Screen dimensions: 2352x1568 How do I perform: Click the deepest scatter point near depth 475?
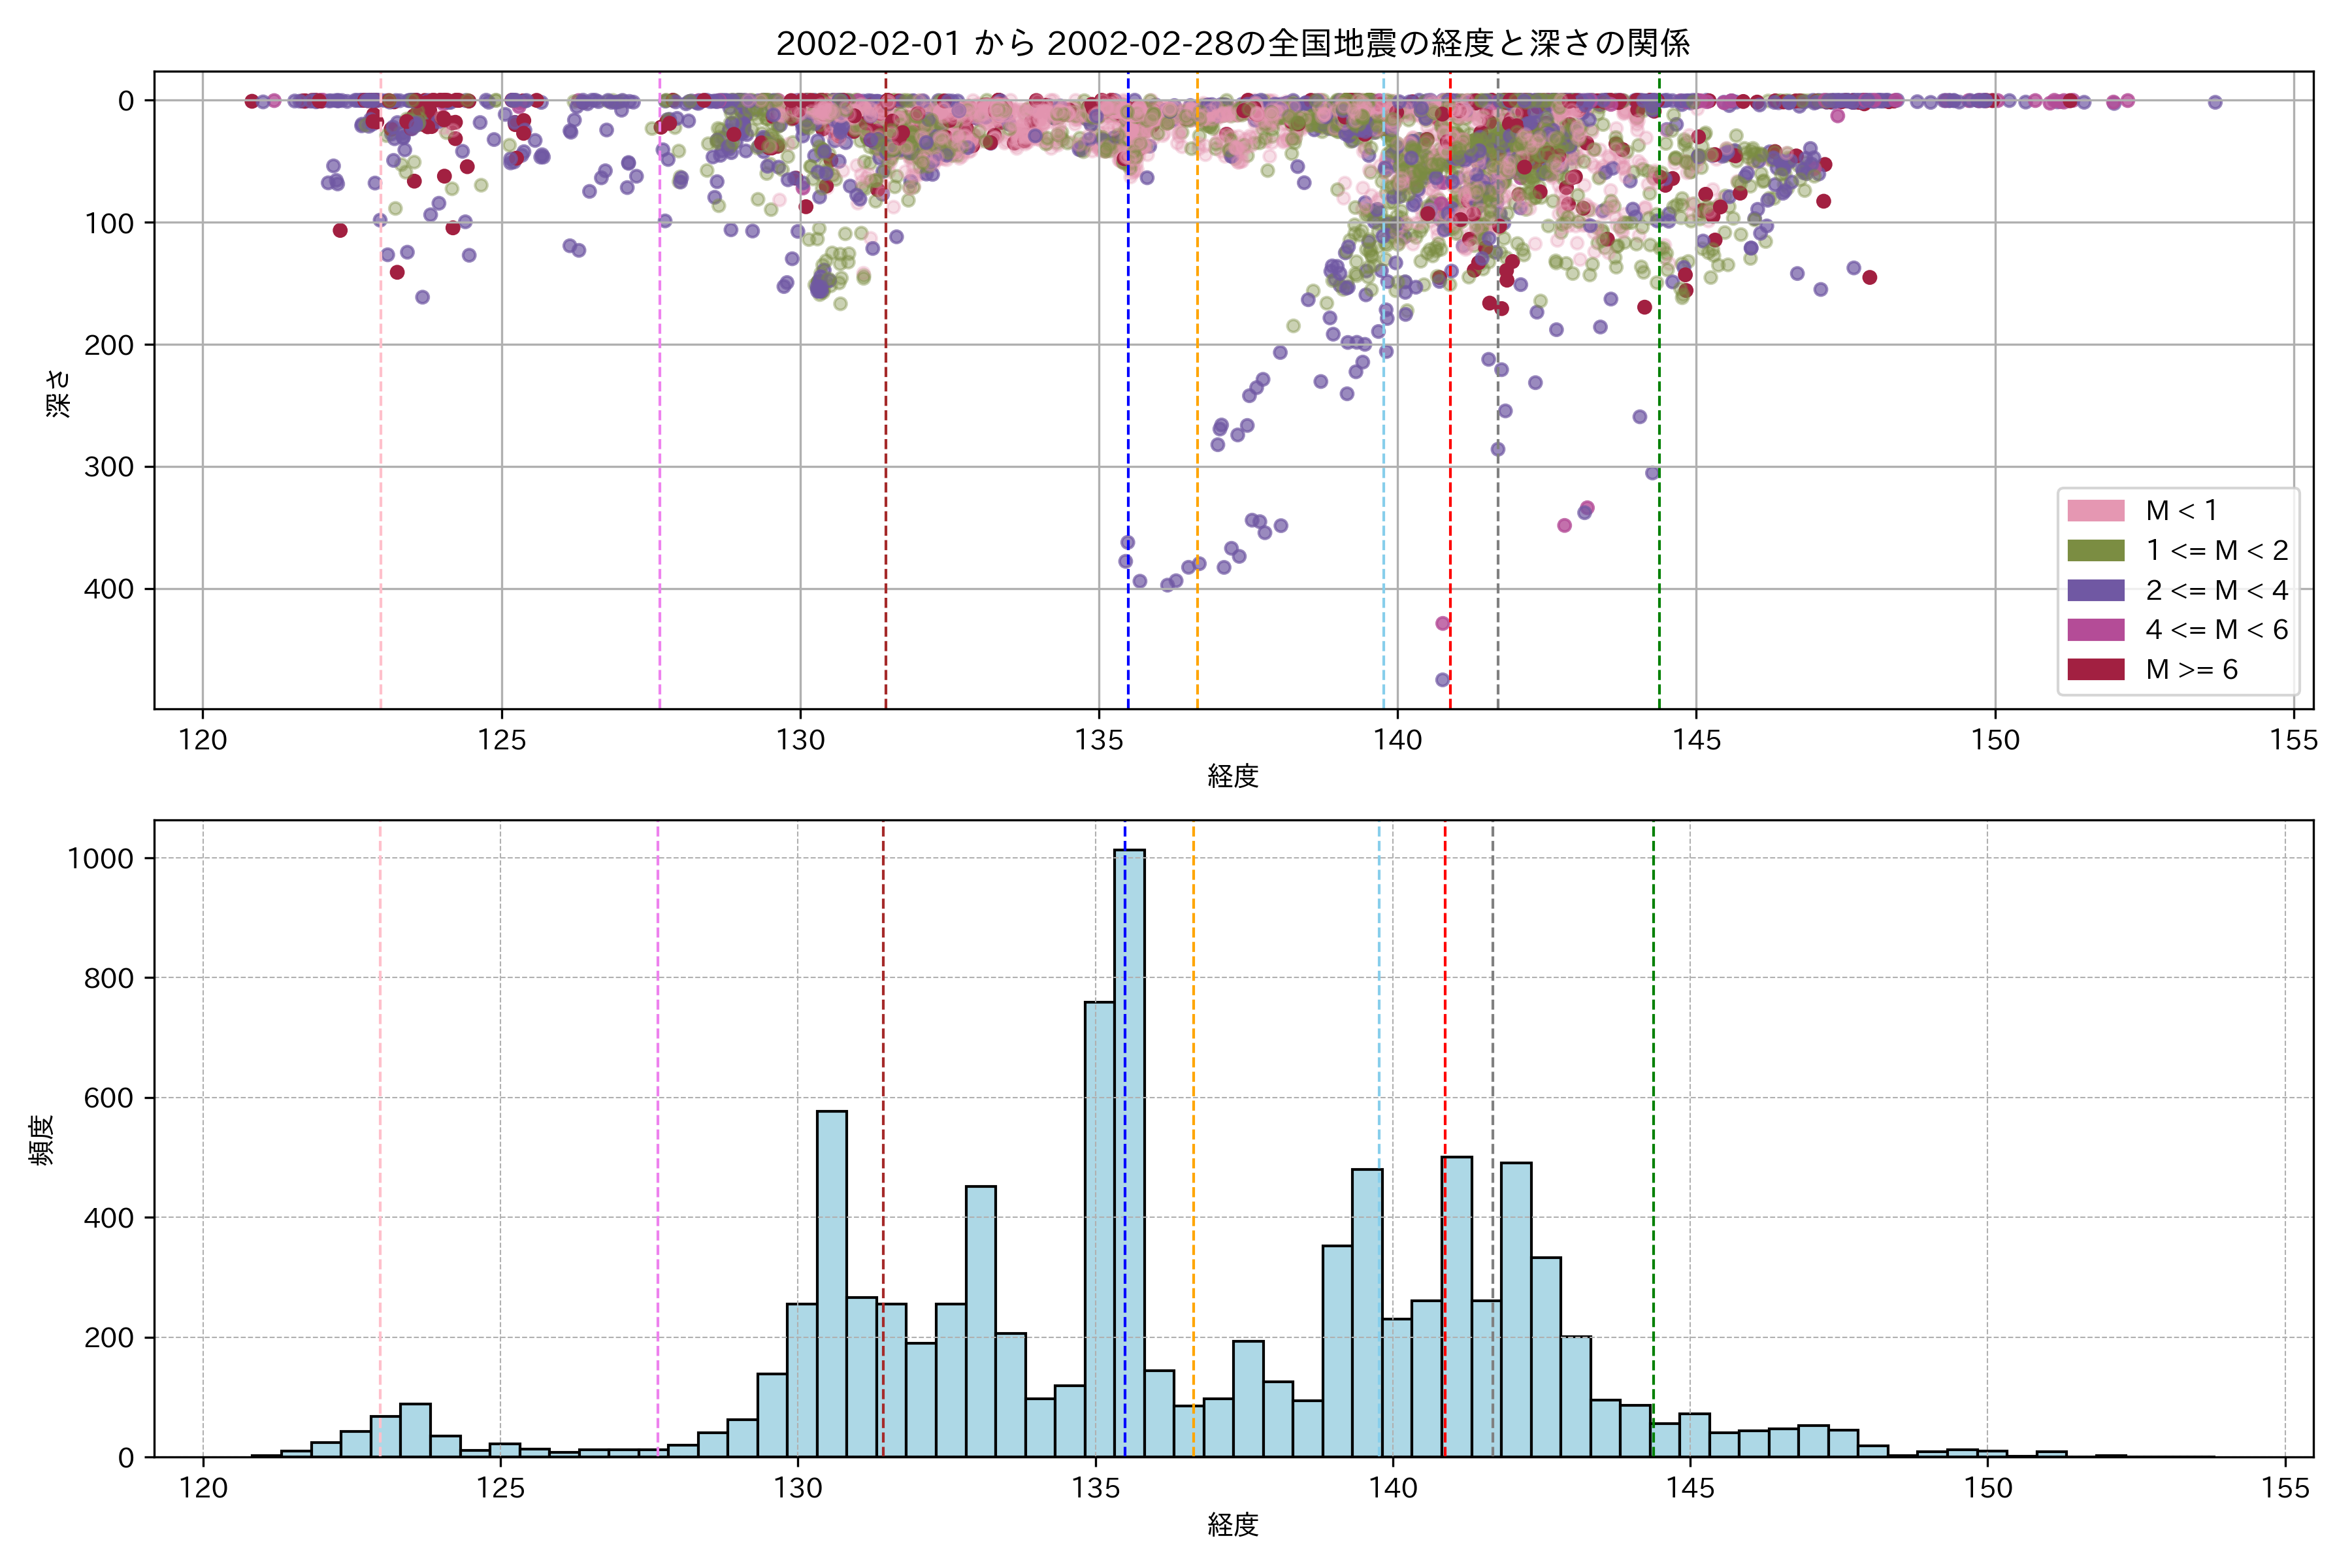pos(1442,680)
